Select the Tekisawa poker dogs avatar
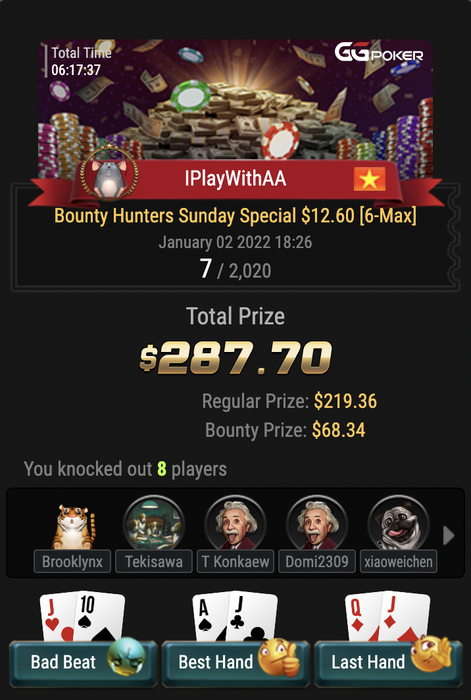 coord(154,523)
